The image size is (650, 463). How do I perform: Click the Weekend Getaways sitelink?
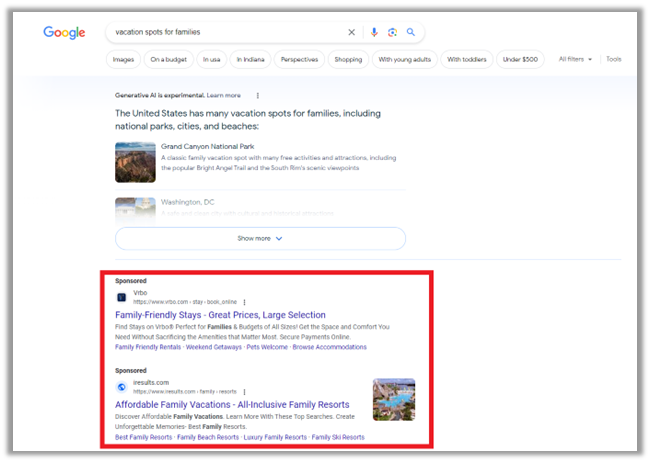[213, 347]
